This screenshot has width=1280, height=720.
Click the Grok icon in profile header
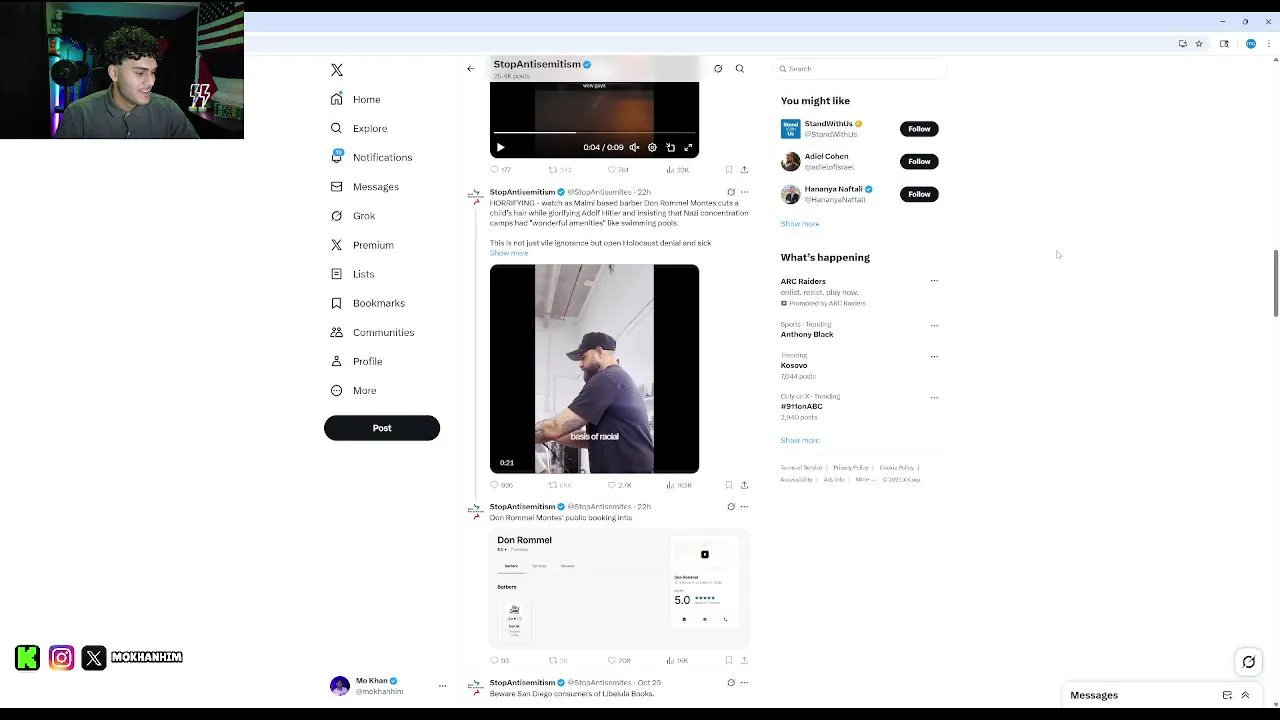[x=718, y=69]
